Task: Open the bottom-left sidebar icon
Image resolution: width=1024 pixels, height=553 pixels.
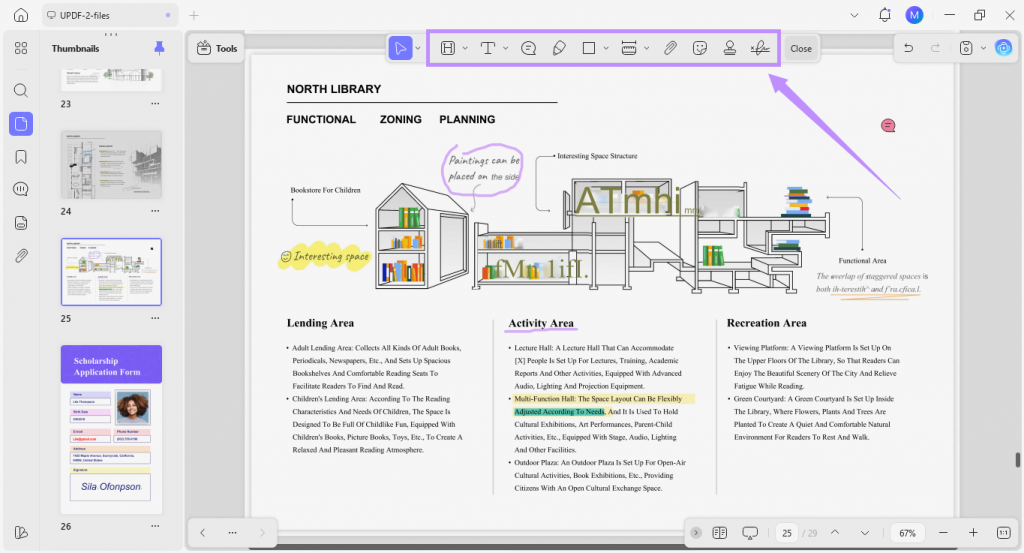Action: click(x=21, y=532)
